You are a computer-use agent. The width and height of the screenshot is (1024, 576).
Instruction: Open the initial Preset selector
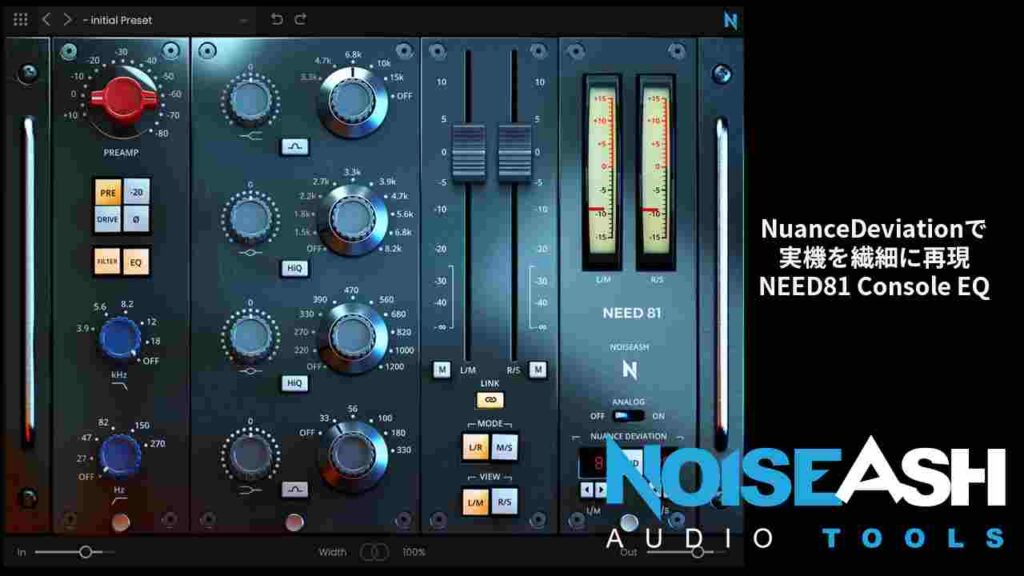pyautogui.click(x=150, y=18)
